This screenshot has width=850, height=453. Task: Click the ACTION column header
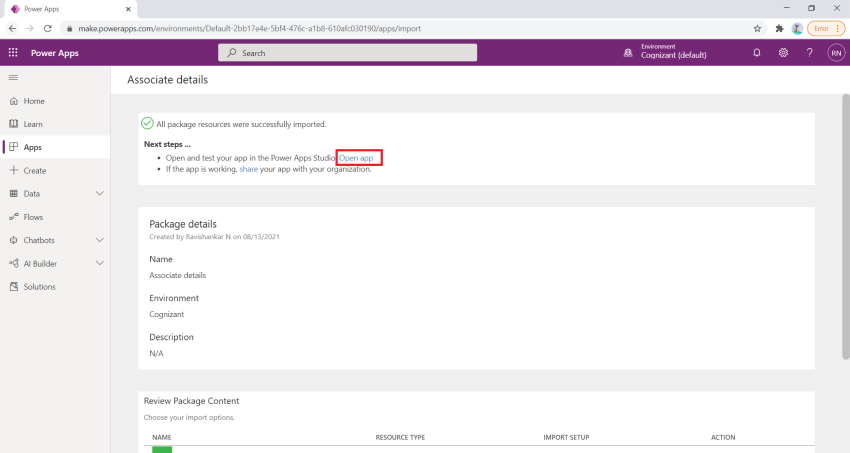click(723, 437)
